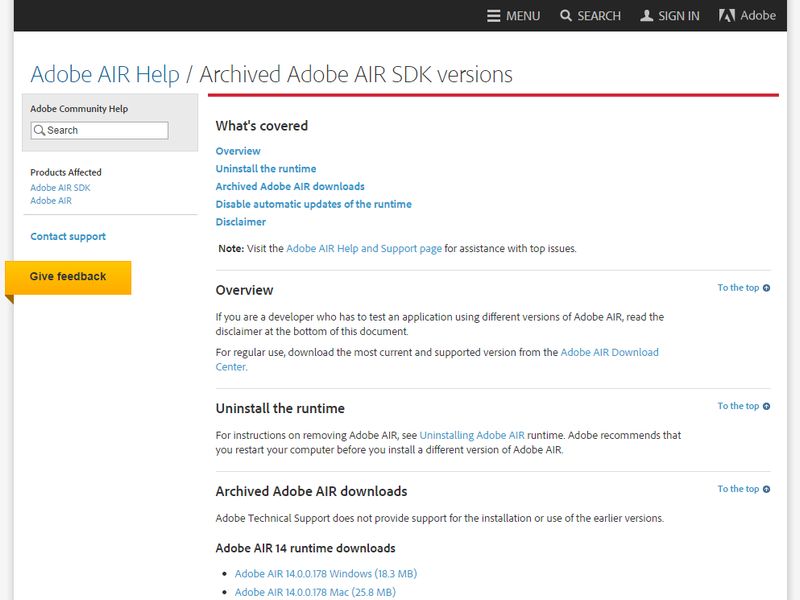Open the Uninstalling Adobe AIR link

(472, 435)
